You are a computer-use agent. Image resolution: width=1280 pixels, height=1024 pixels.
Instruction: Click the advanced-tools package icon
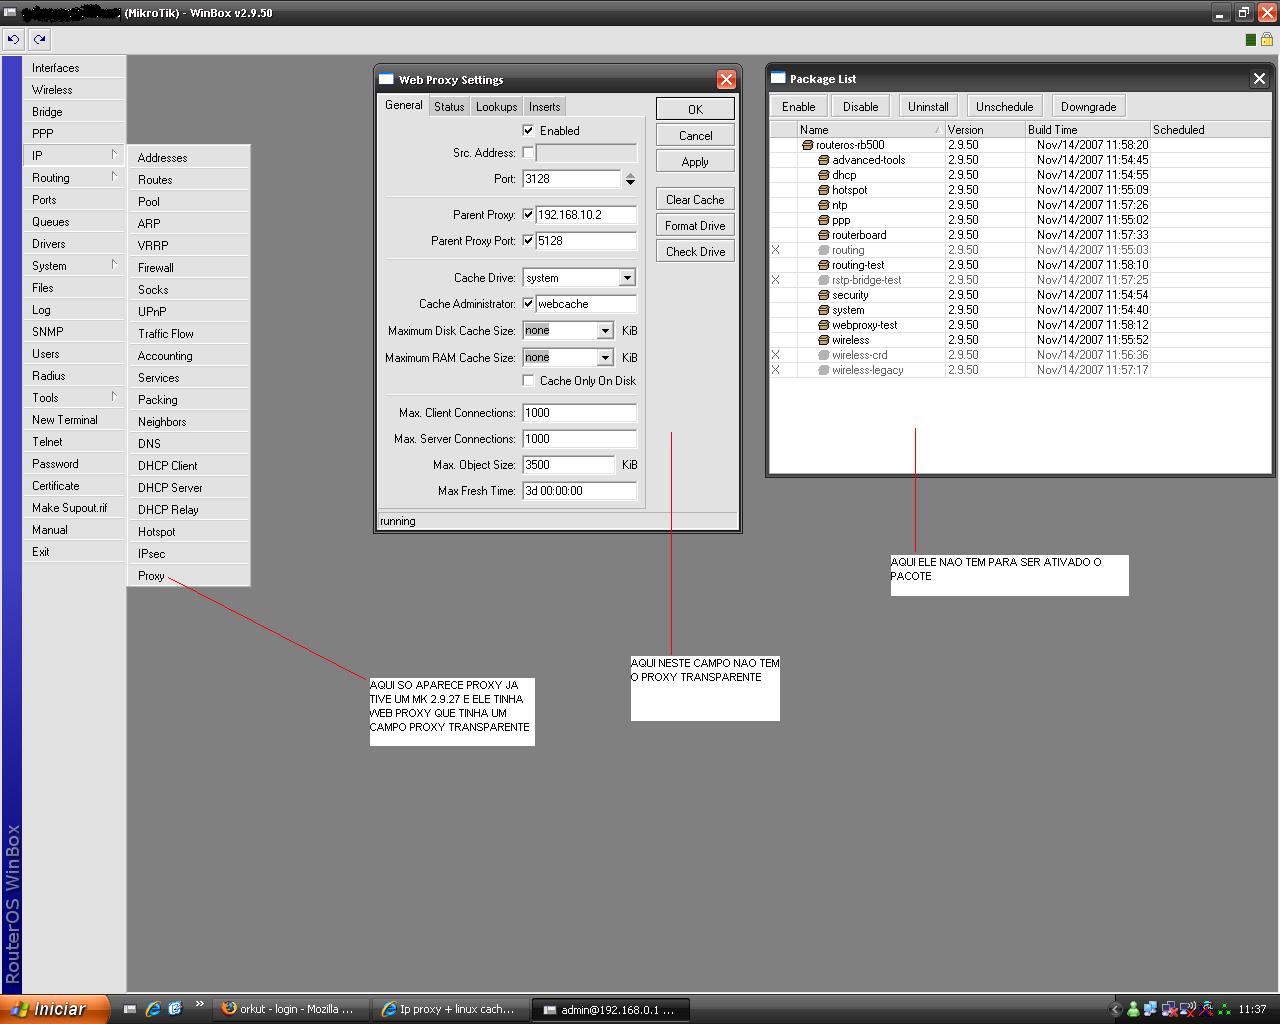(824, 160)
